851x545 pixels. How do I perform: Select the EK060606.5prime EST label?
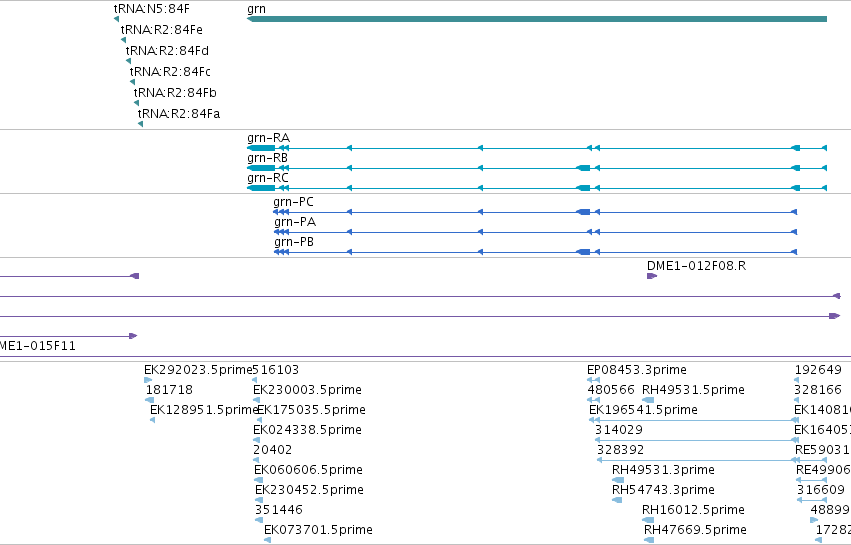(308, 470)
